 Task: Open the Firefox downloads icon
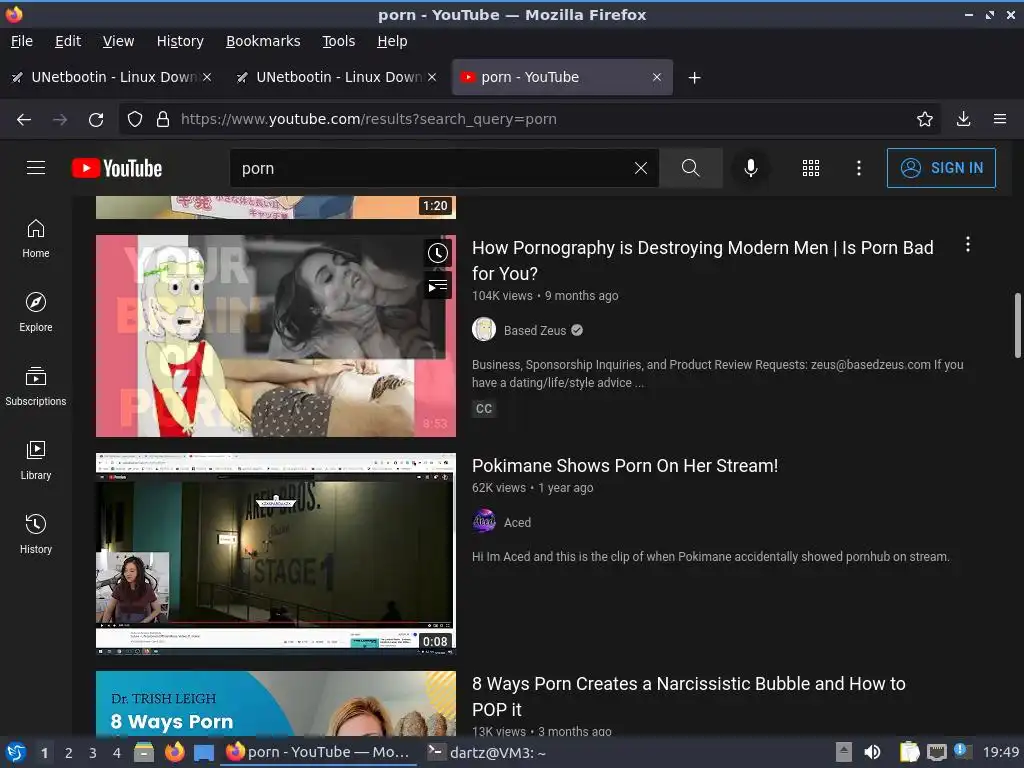963,119
